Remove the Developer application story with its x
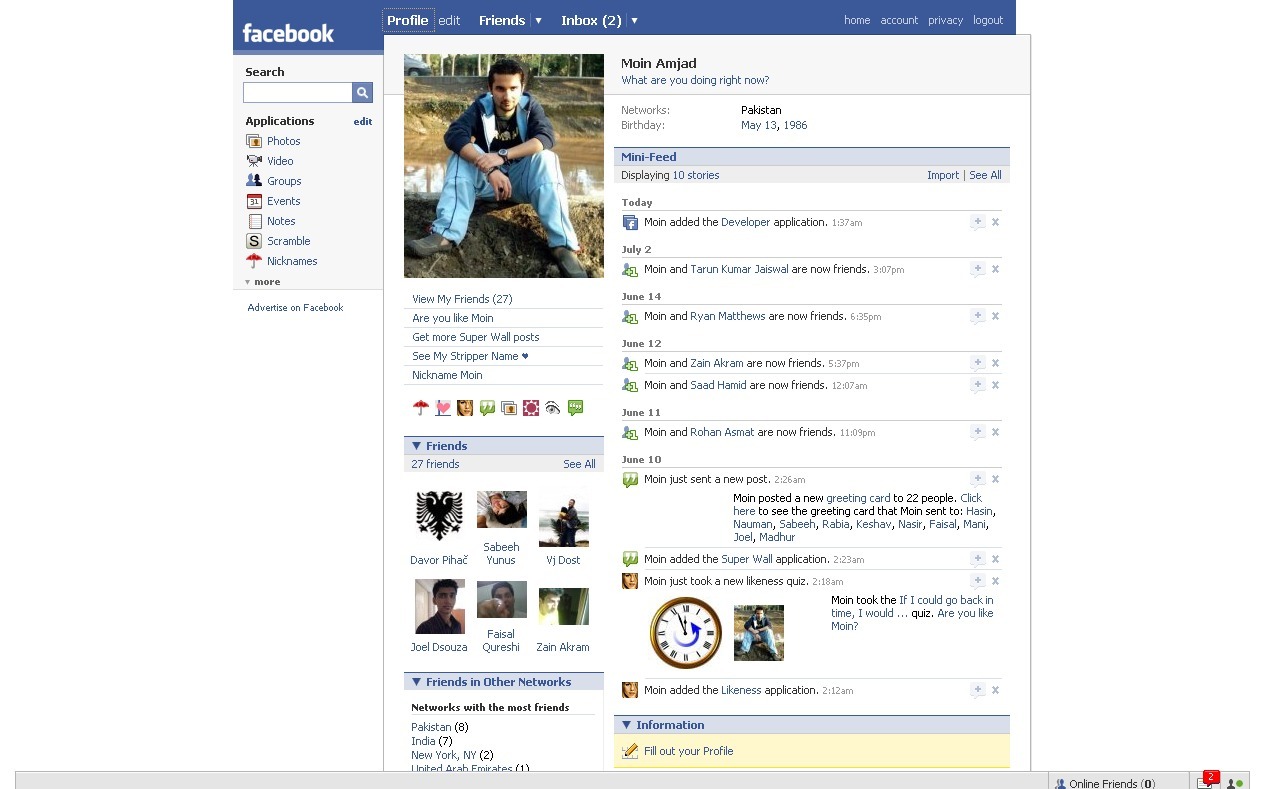The image size is (1265, 789). click(x=995, y=222)
